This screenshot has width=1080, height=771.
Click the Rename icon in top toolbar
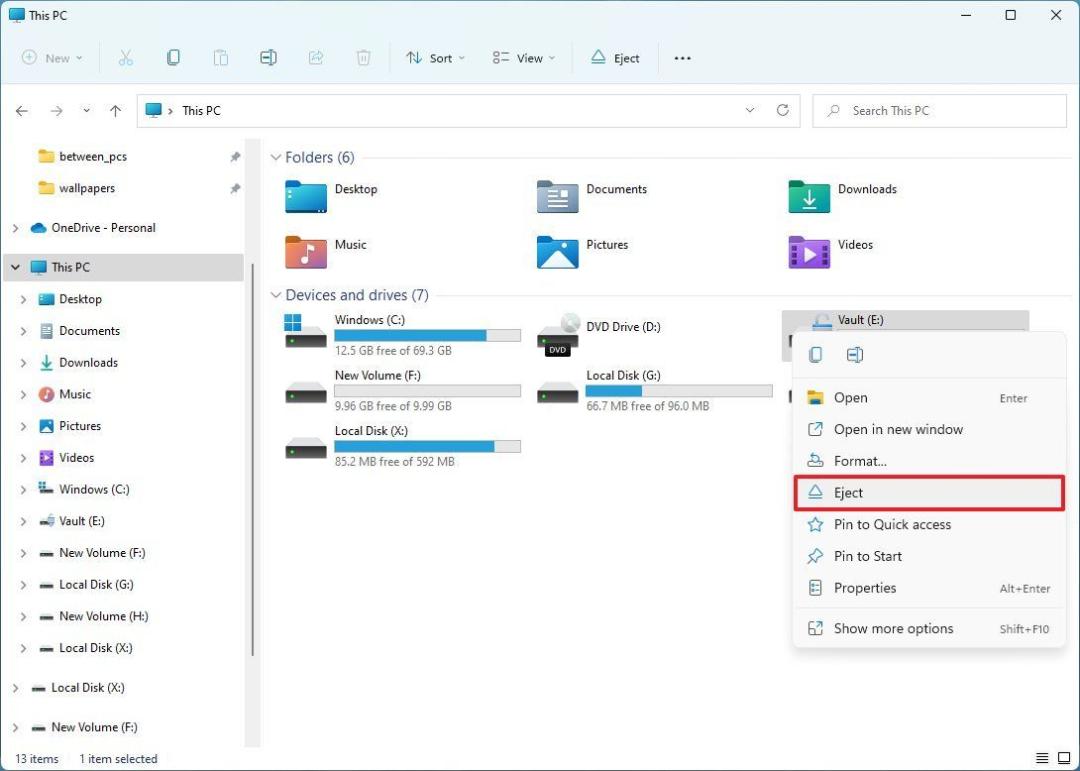click(268, 58)
